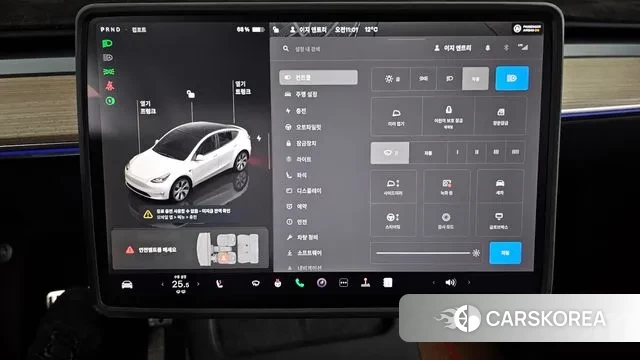Tap the LTE signal icon

point(523,47)
